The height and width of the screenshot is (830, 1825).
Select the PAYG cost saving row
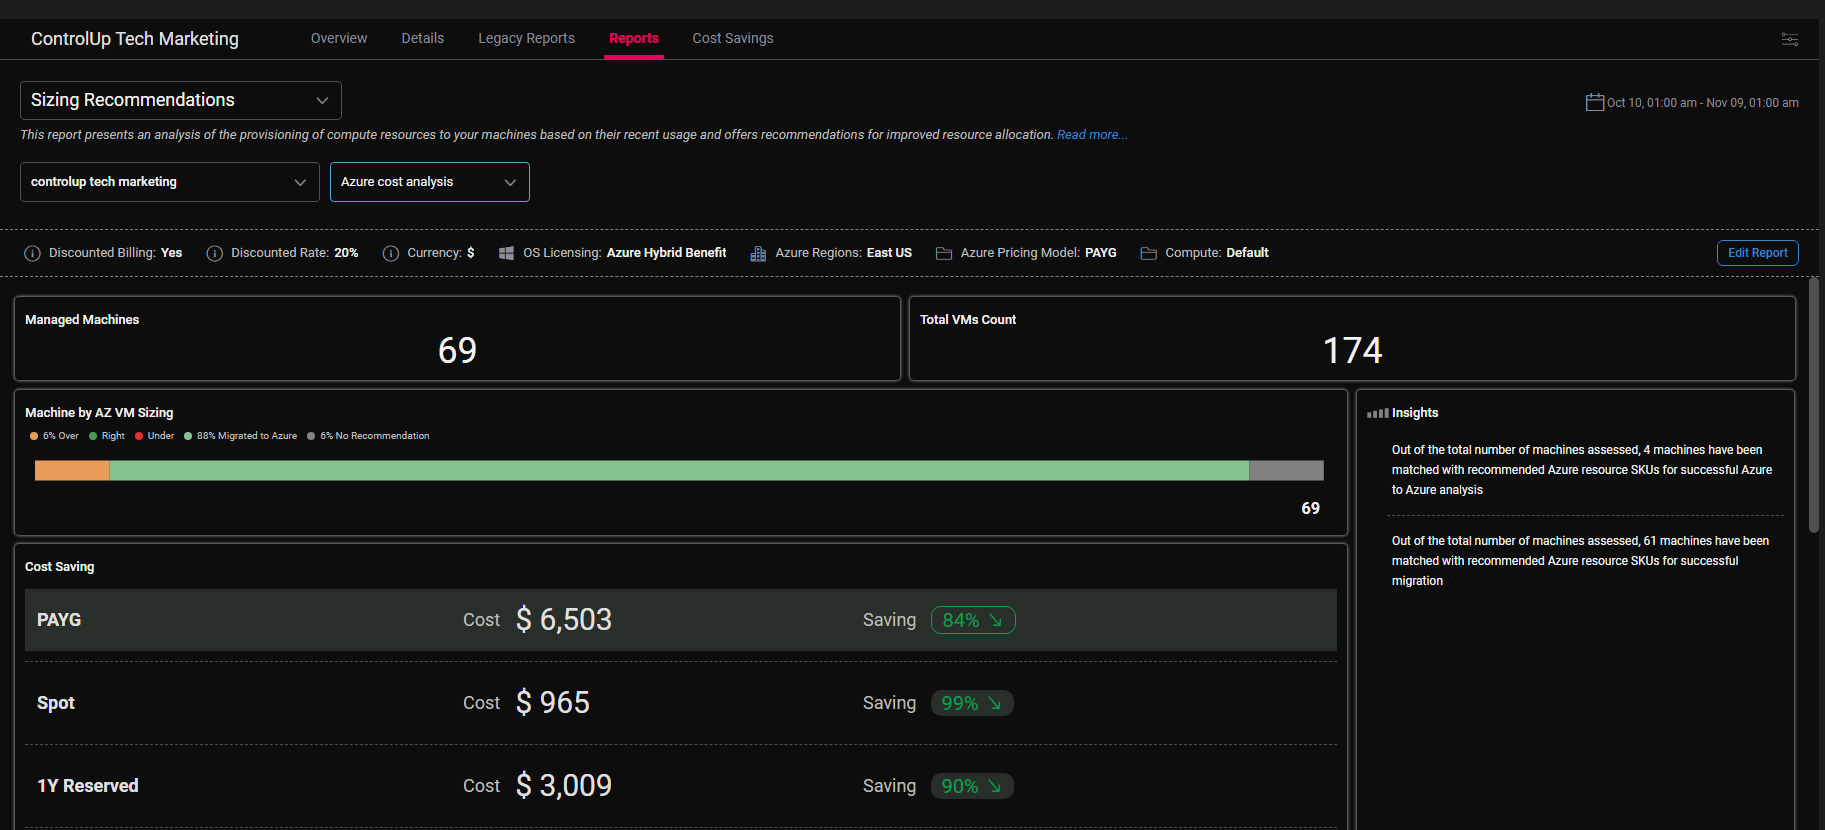(x=681, y=620)
